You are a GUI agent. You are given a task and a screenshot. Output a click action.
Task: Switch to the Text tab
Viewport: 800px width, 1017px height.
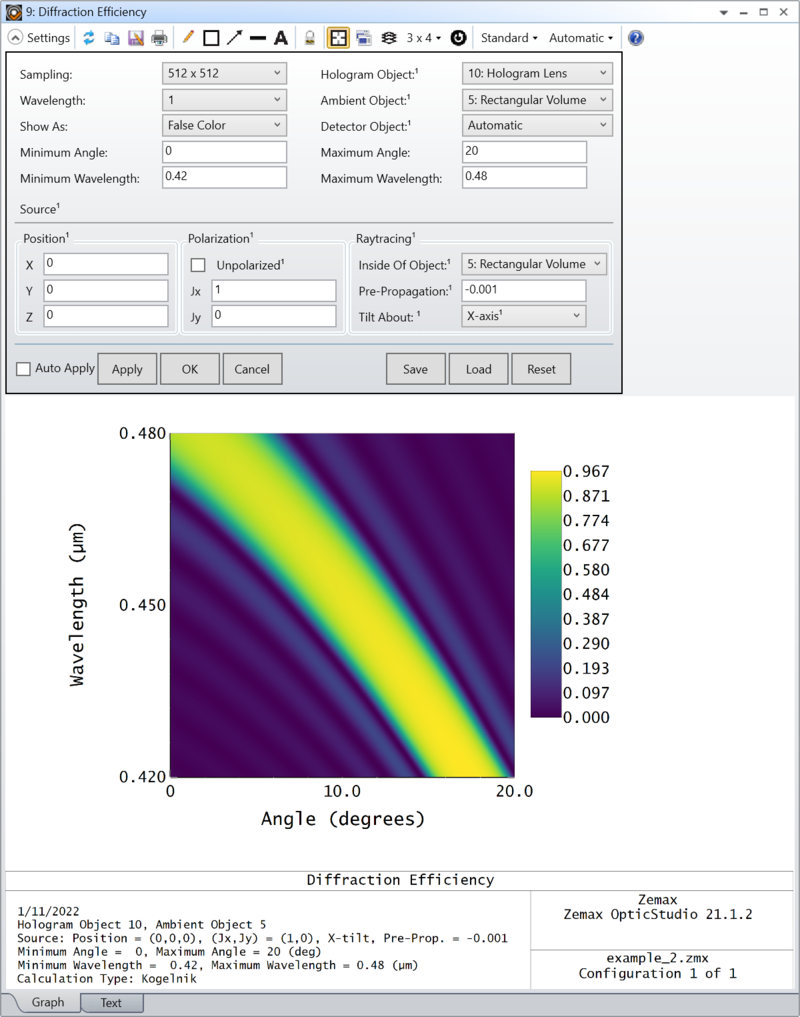[x=110, y=1003]
